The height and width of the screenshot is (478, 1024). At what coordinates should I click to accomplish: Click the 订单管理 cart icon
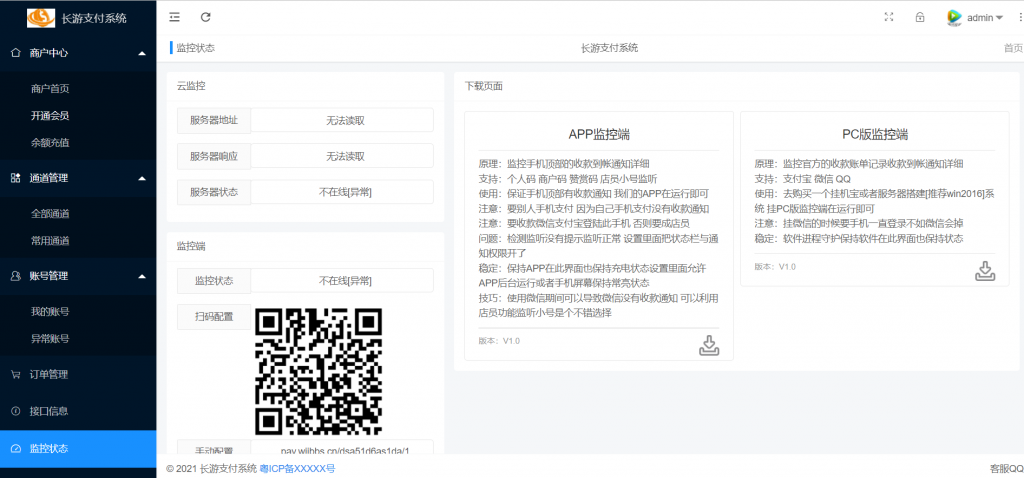(16, 375)
